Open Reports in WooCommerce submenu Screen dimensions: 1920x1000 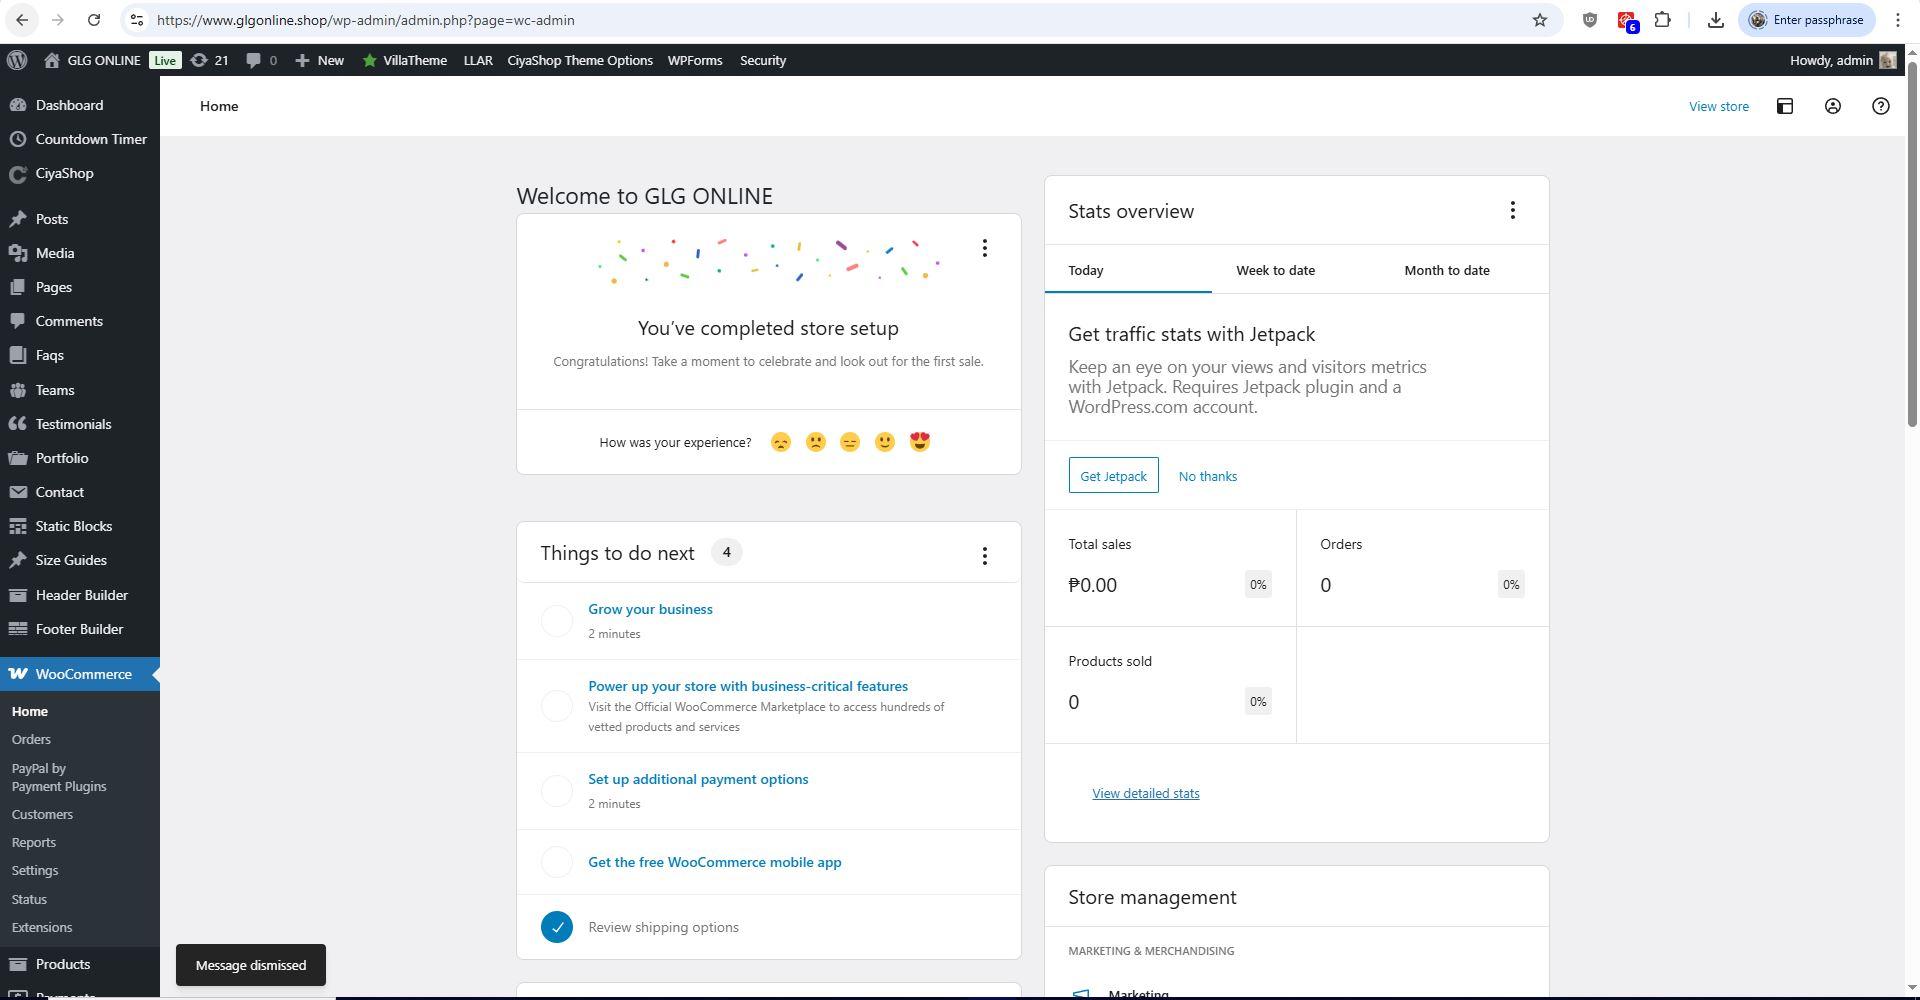point(34,843)
